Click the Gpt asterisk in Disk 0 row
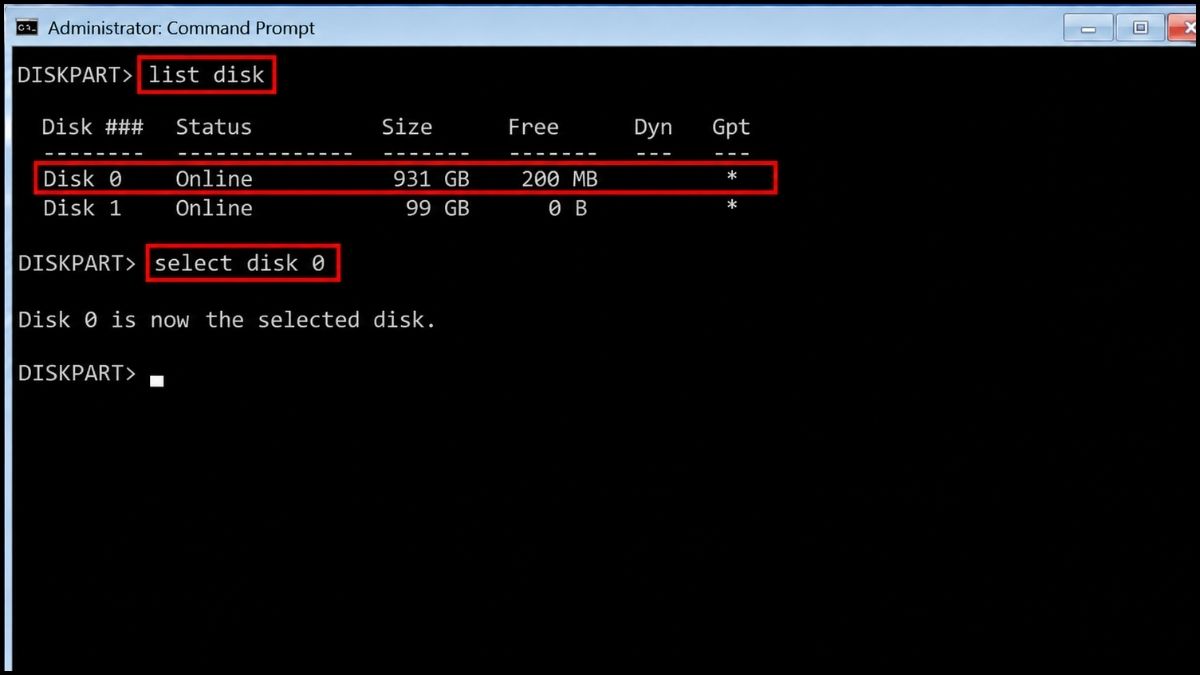Screen dimensions: 1200x675 tap(732, 178)
